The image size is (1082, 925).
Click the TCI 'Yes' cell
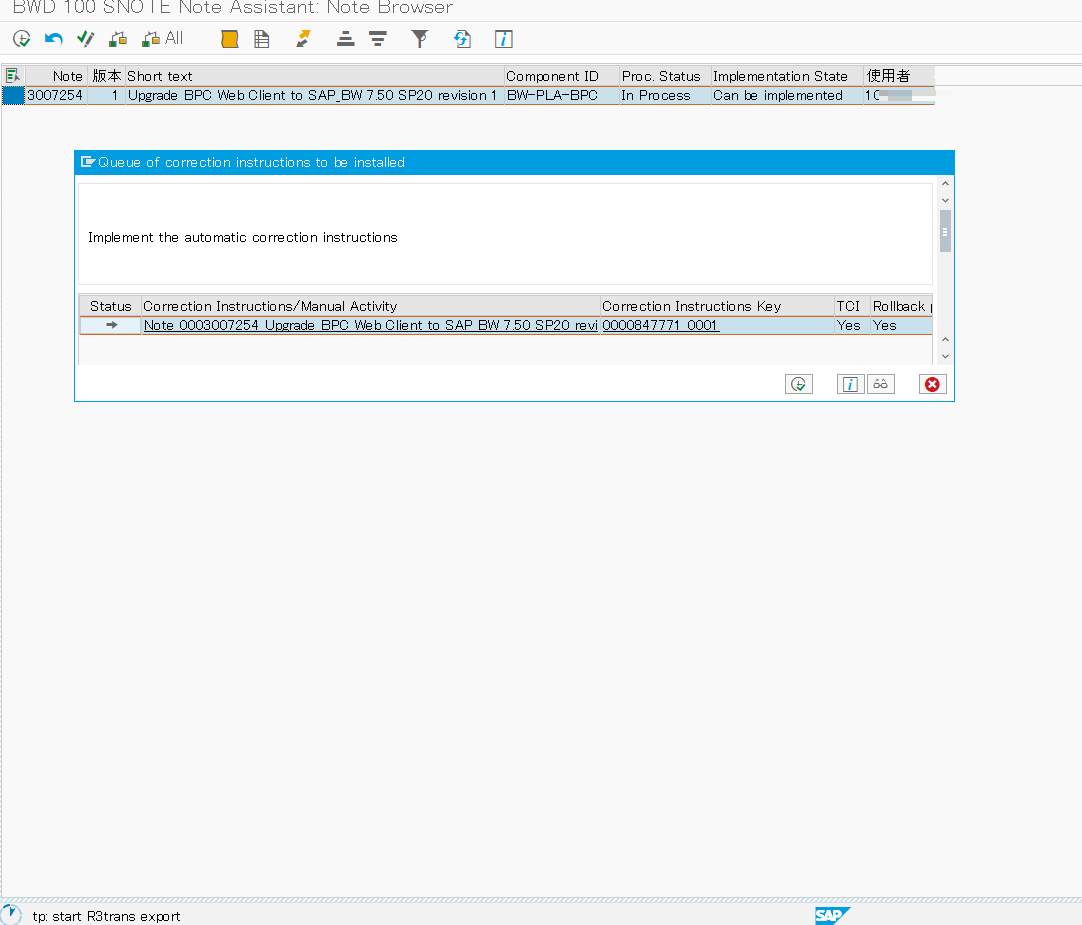(852, 325)
